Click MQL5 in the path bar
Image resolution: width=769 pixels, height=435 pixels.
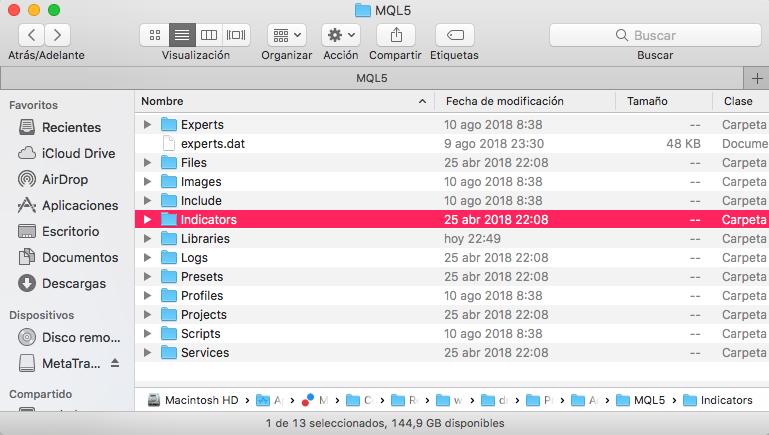click(641, 400)
